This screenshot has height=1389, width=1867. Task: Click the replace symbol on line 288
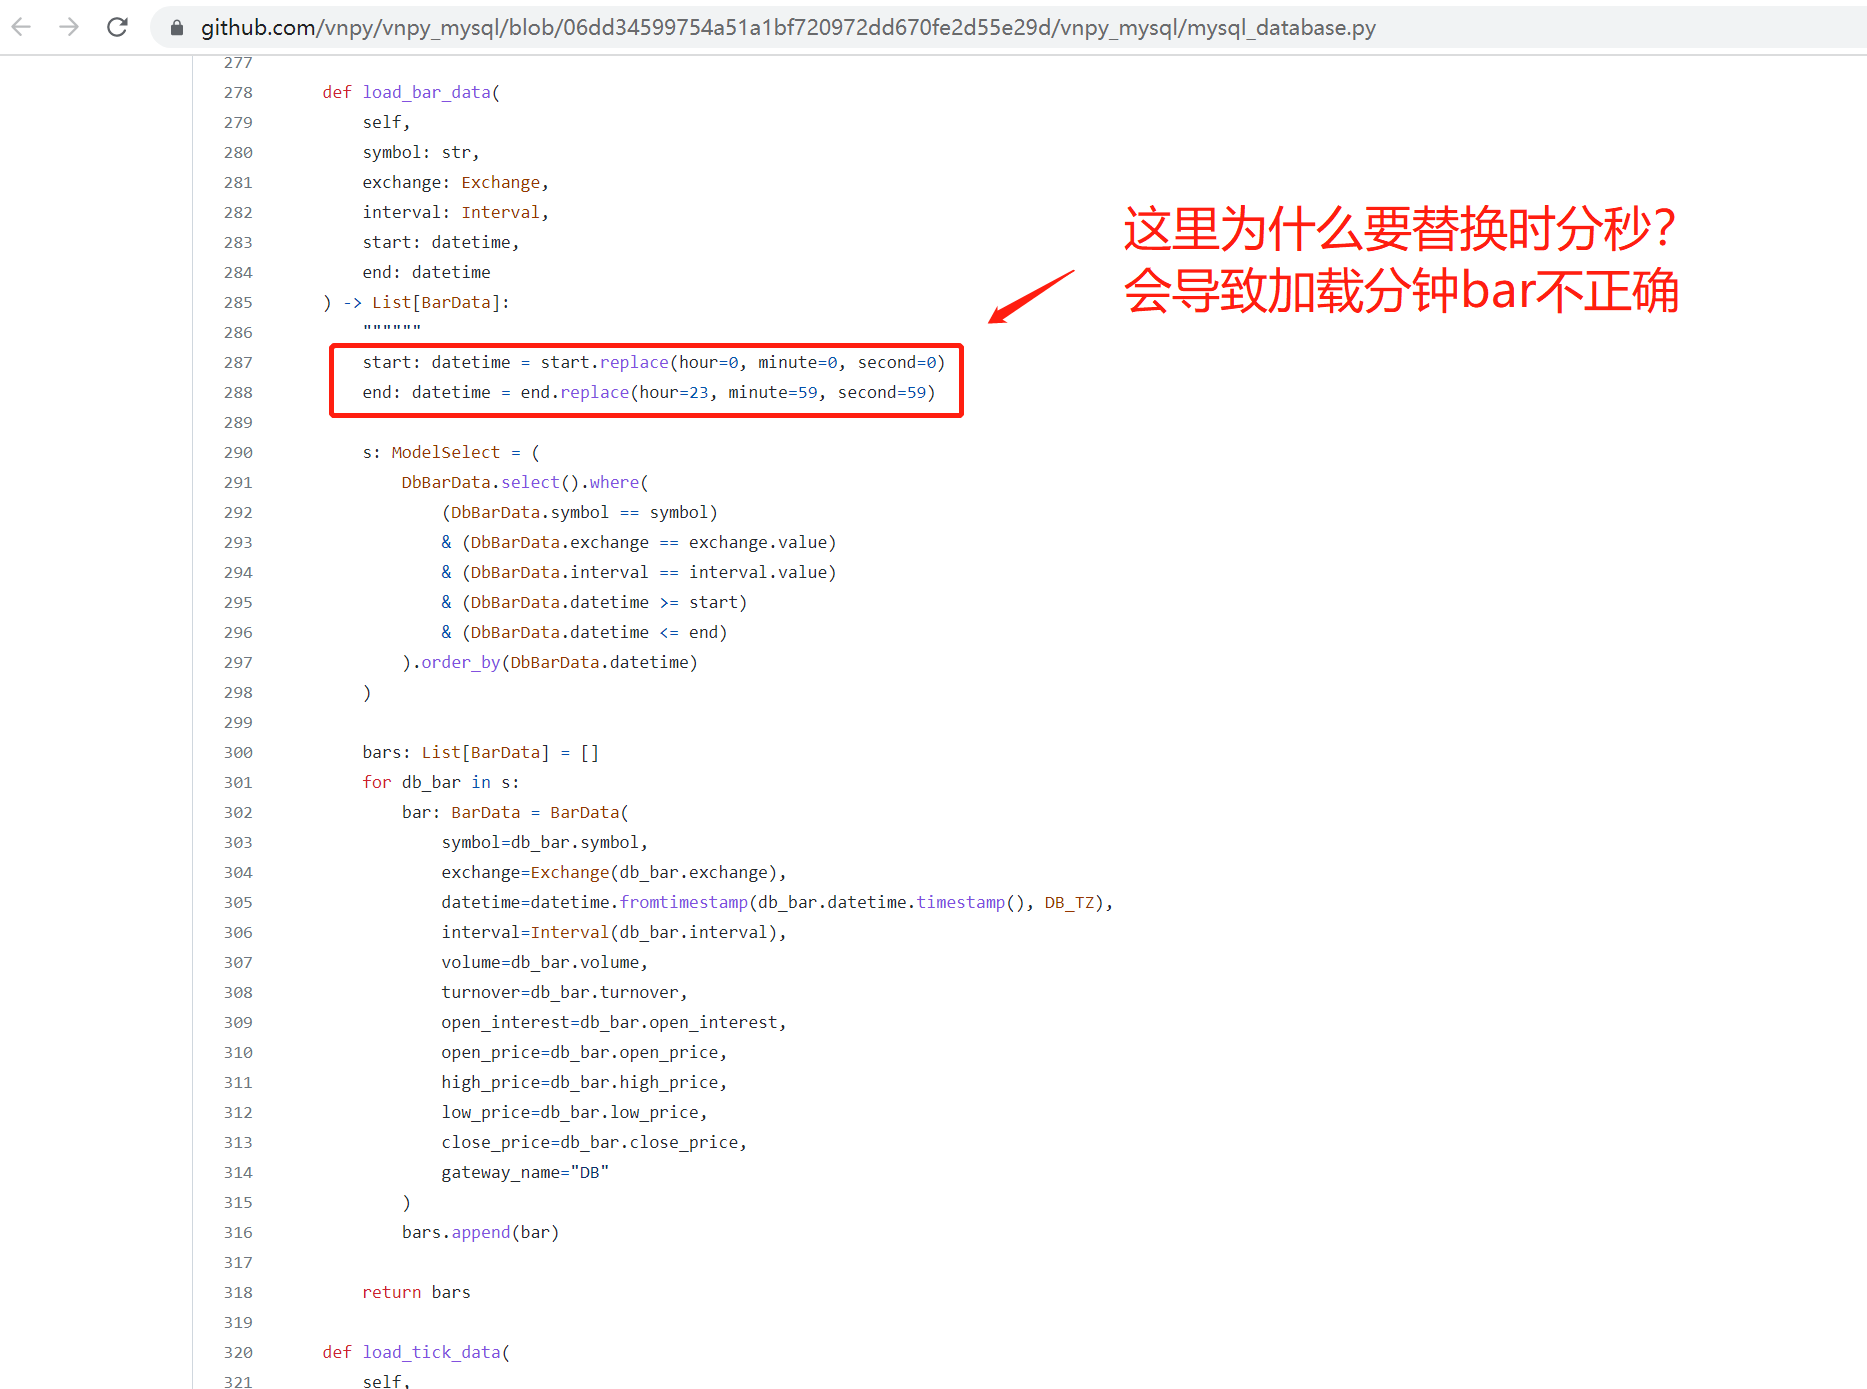pyautogui.click(x=594, y=392)
